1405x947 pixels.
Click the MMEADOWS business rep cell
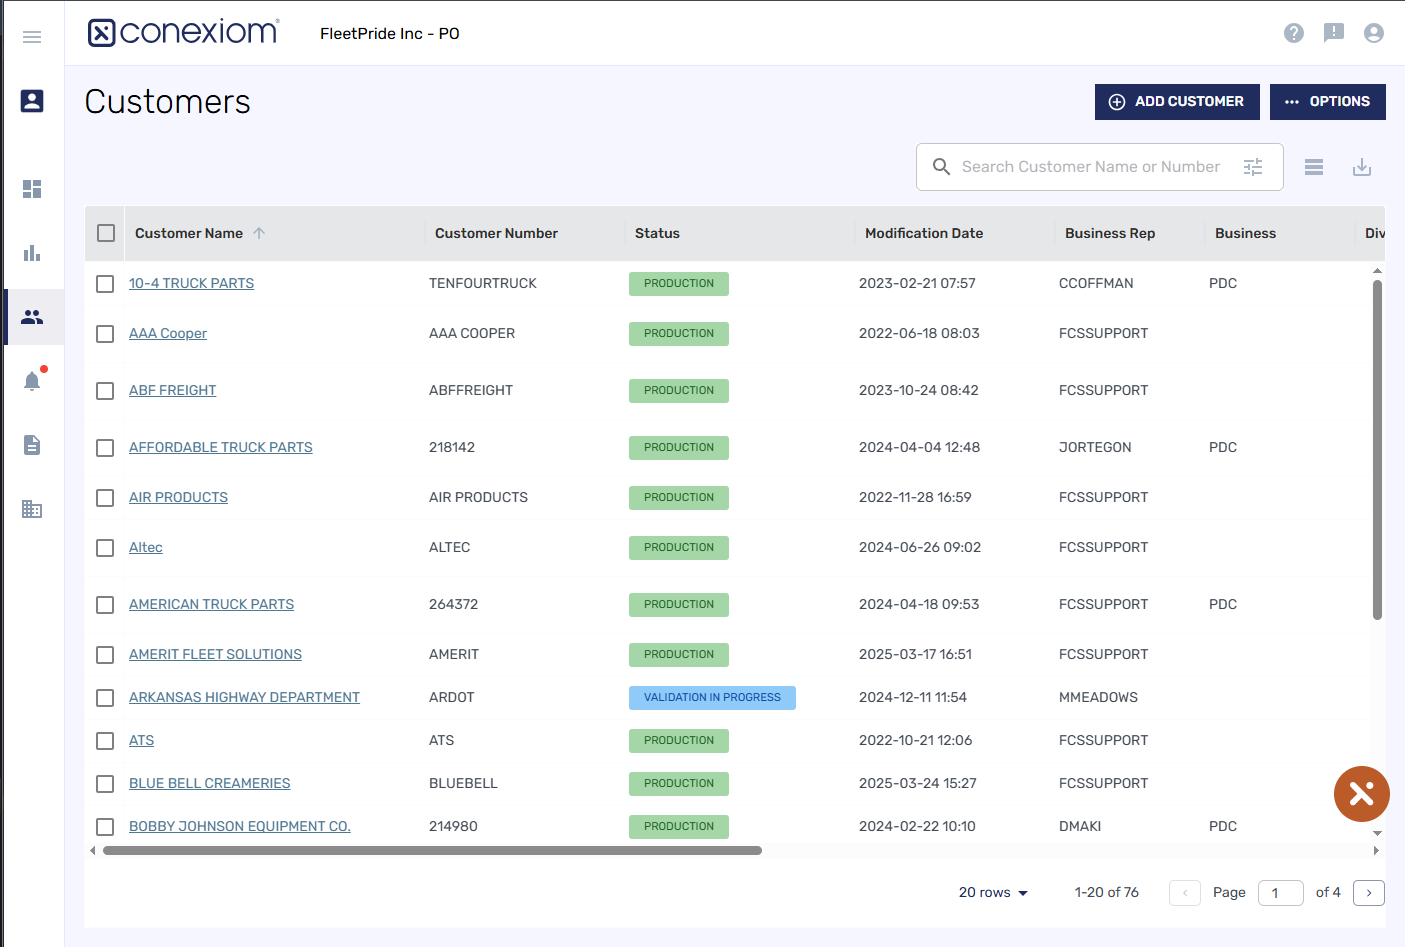point(1098,698)
